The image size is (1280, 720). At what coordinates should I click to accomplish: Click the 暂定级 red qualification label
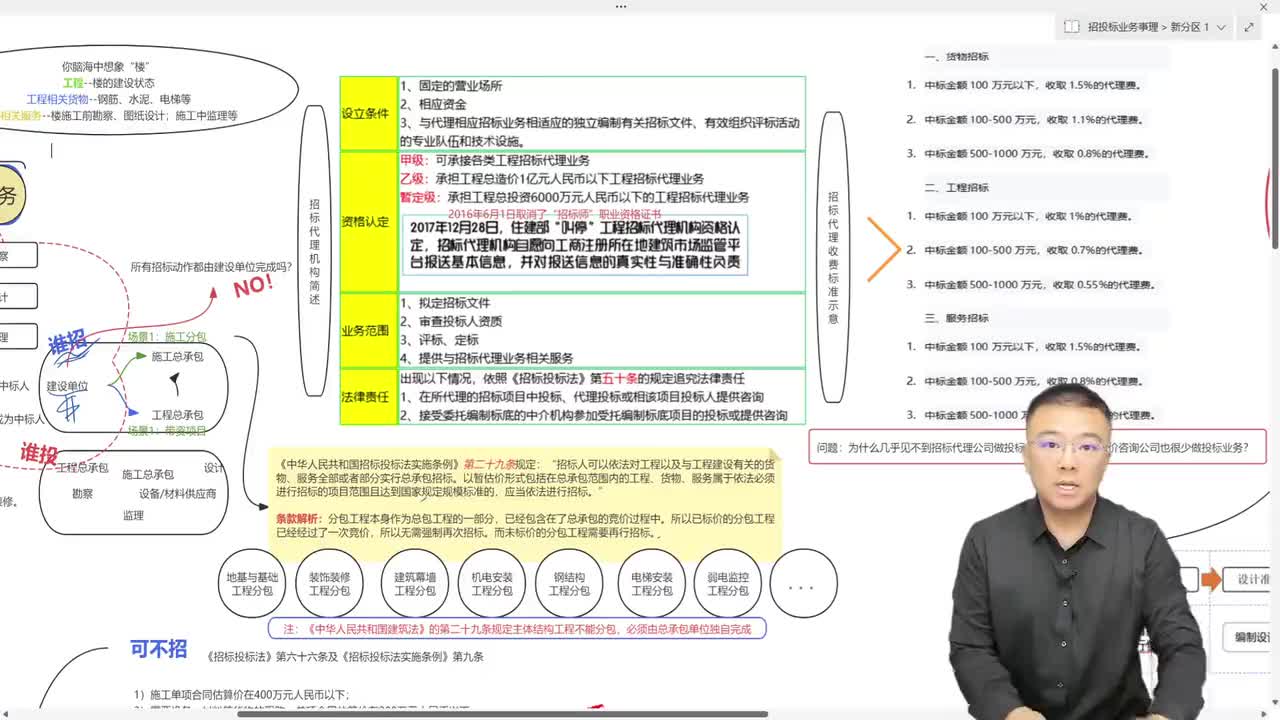[x=419, y=197]
